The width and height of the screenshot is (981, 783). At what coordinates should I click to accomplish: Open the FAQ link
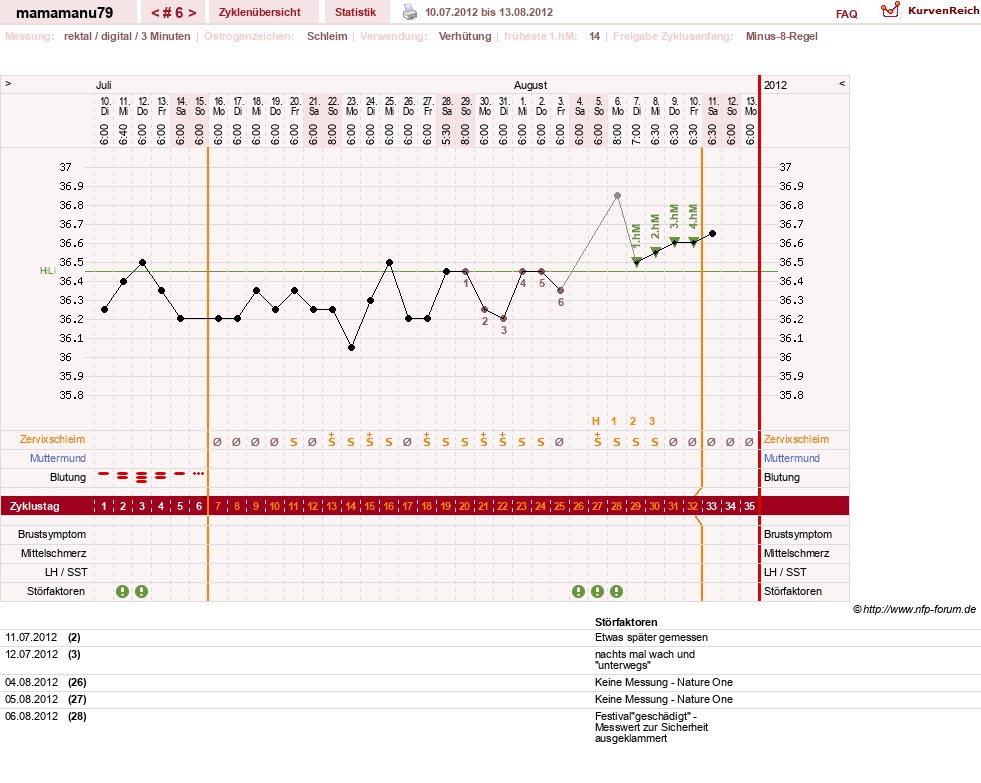[x=846, y=14]
